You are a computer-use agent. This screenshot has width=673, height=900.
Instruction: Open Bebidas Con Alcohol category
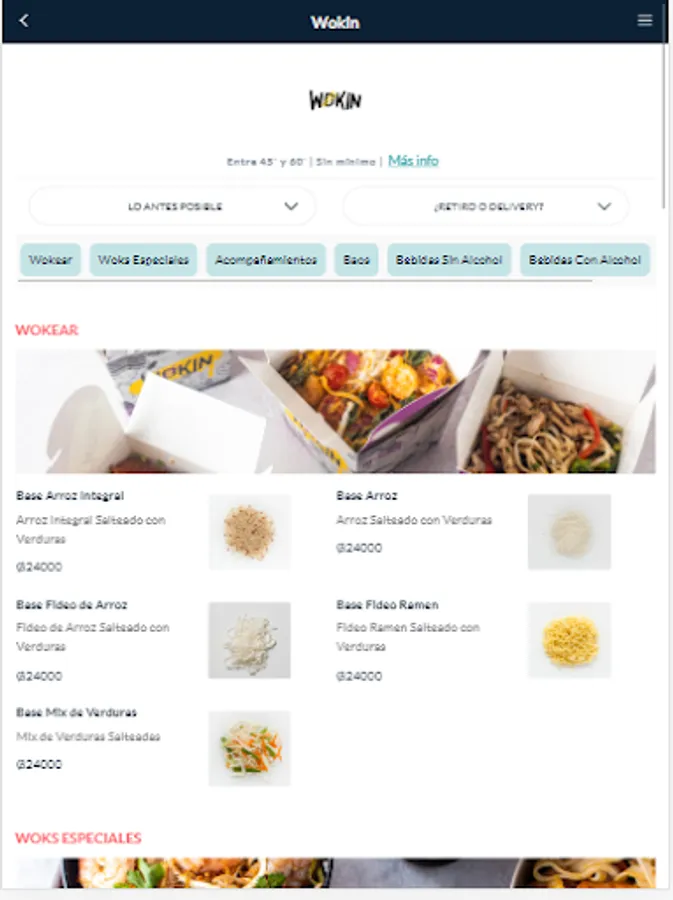tap(585, 260)
